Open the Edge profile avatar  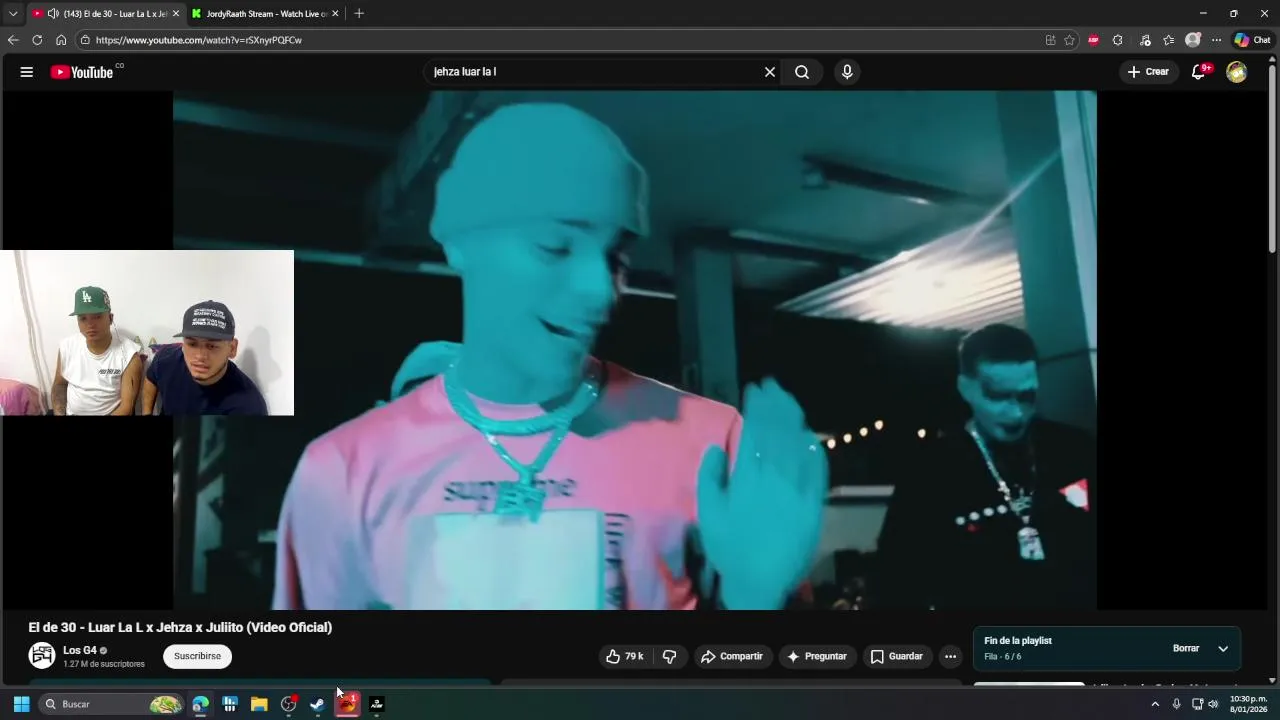[1192, 40]
